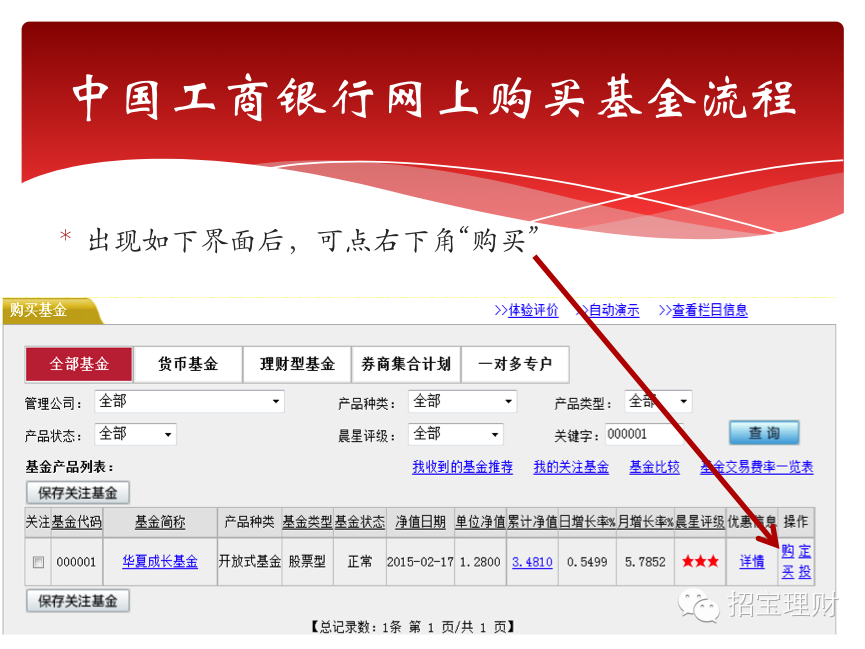Open the 详情 details link
This screenshot has height=649, width=865.
pyautogui.click(x=752, y=562)
